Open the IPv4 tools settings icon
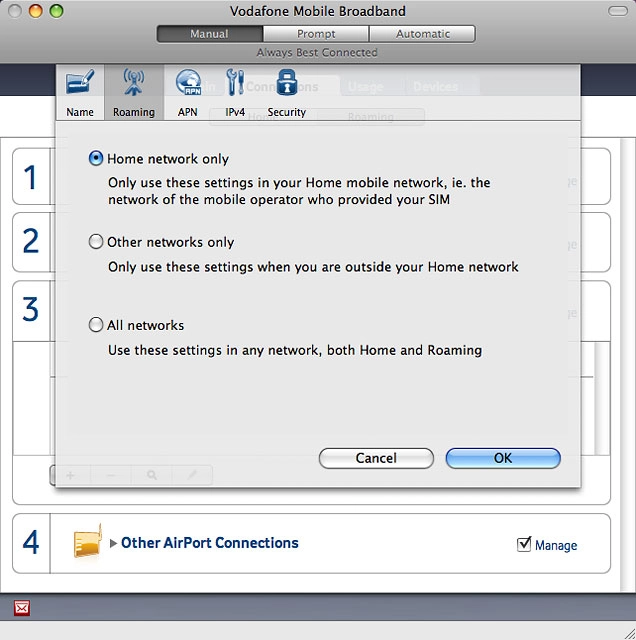The width and height of the screenshot is (636, 640). [235, 82]
